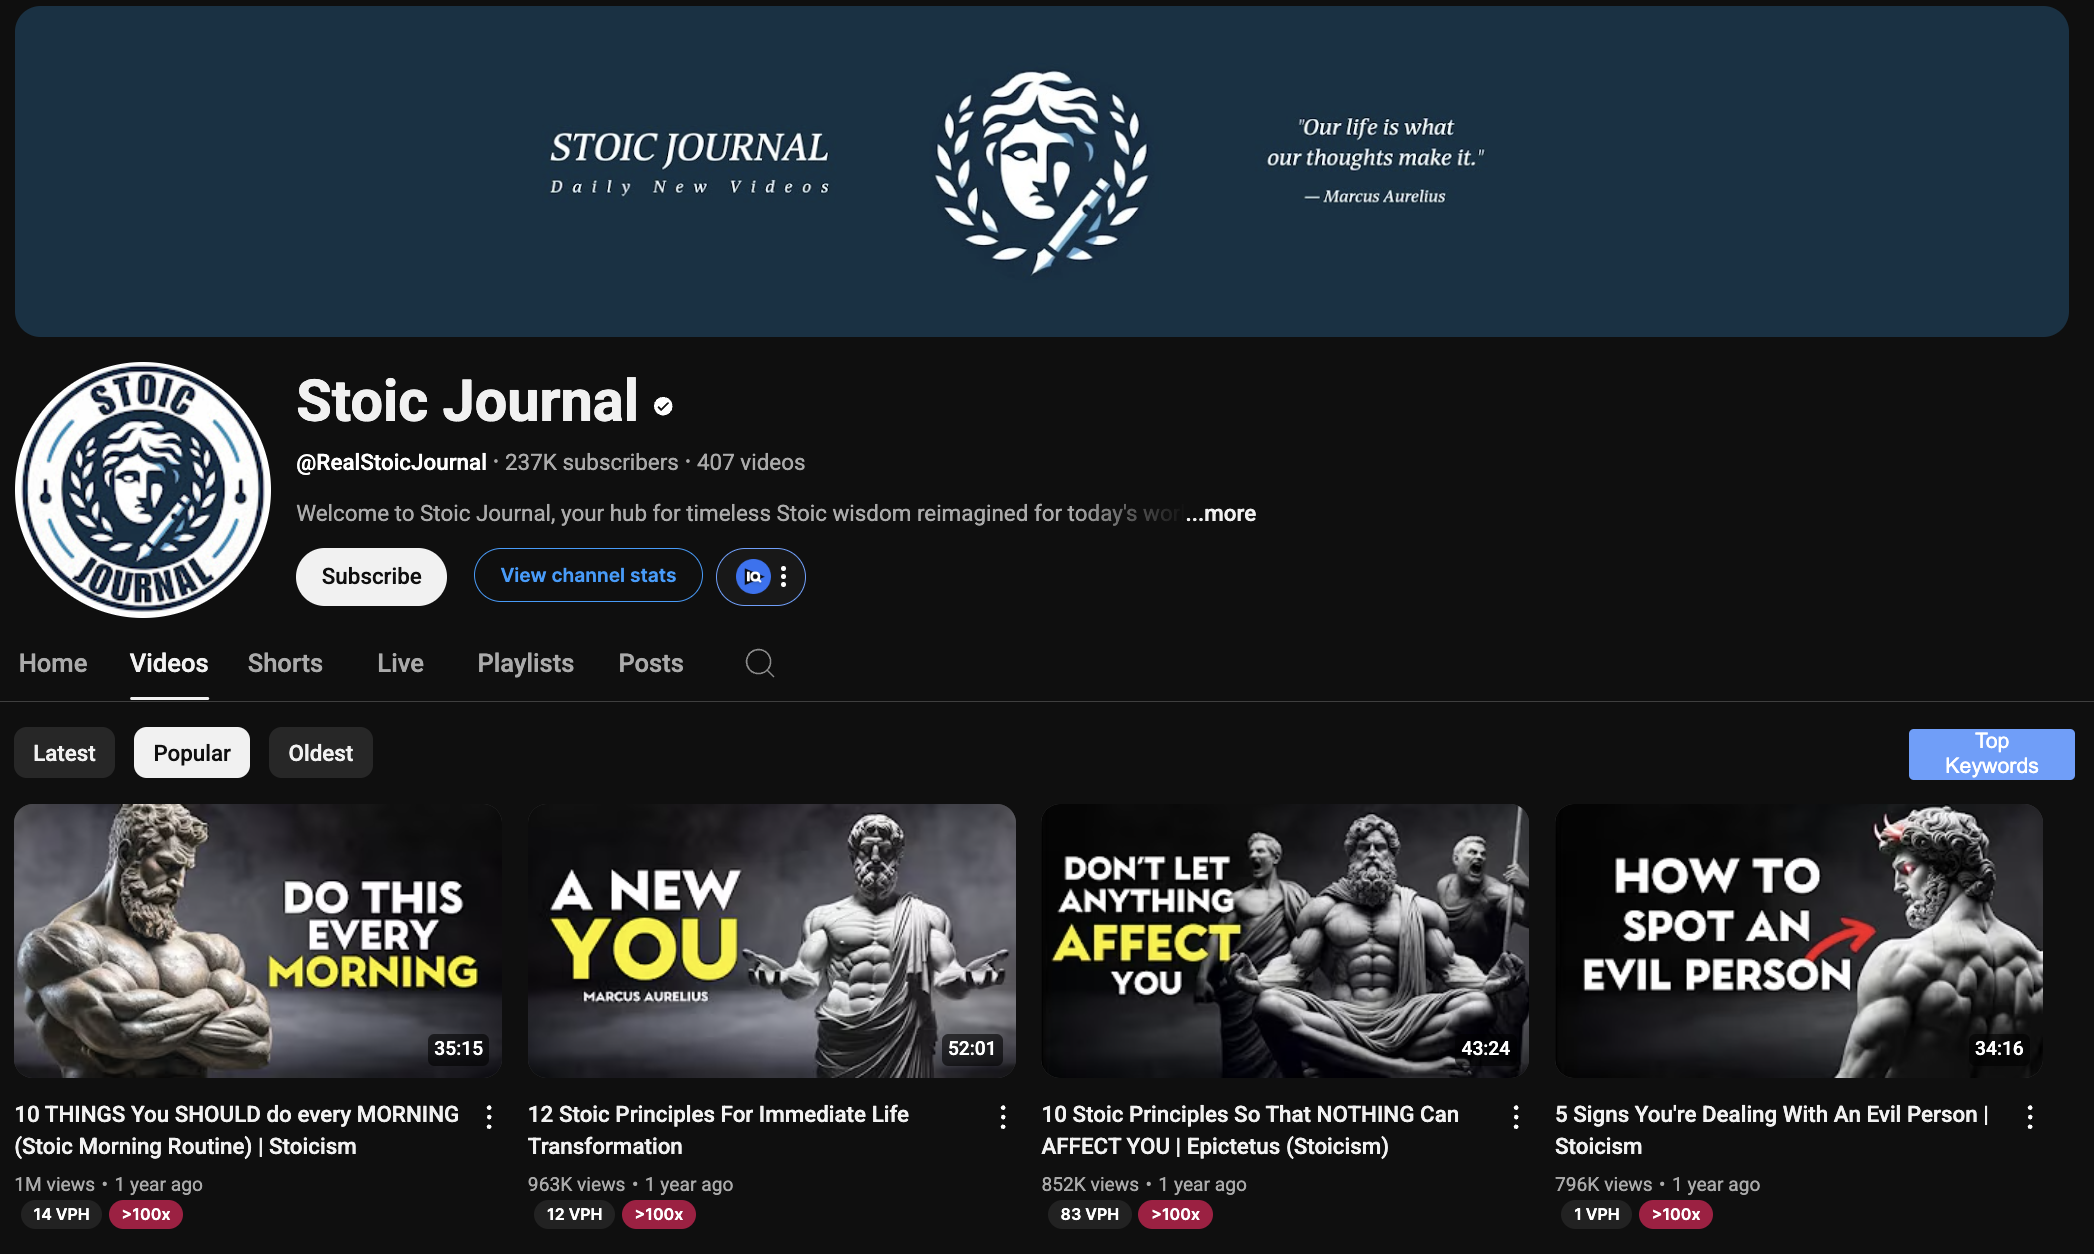Click the 237K subscribers text

591,462
